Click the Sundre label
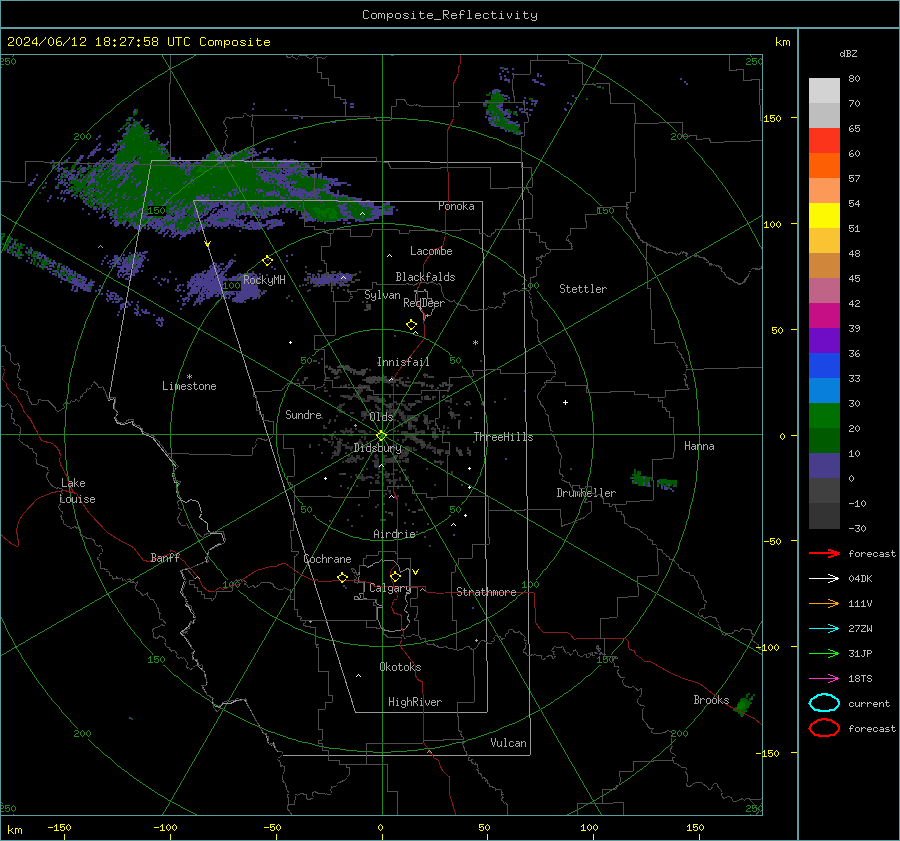Viewport: 900px width, 841px height. 303,414
